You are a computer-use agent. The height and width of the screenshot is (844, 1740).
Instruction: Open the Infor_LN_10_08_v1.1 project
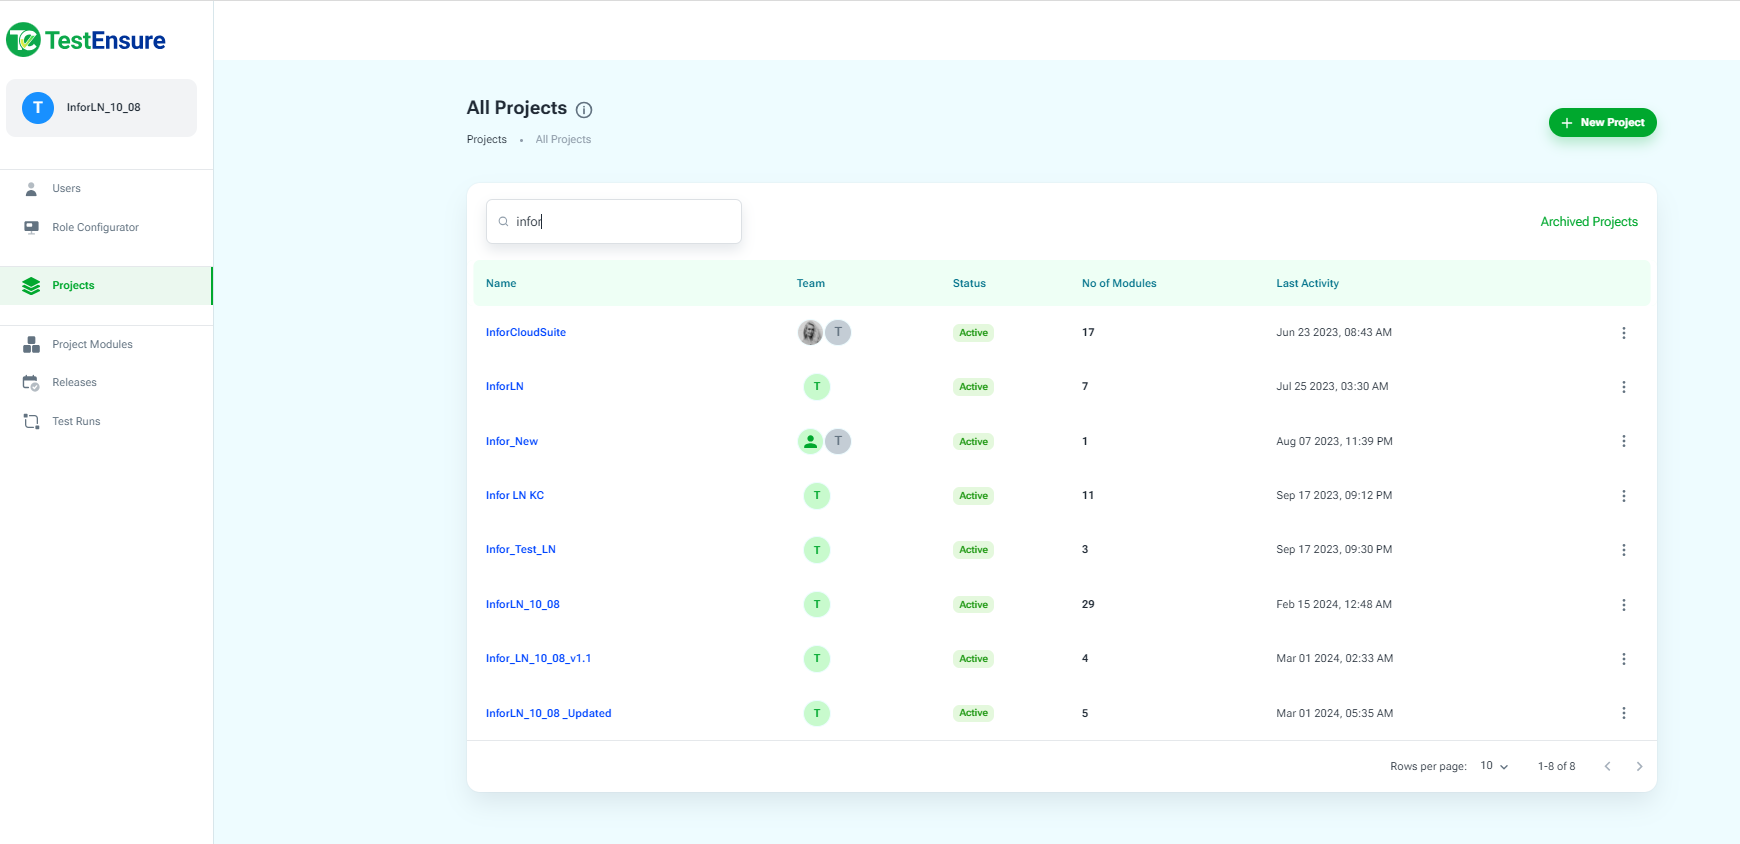[539, 658]
